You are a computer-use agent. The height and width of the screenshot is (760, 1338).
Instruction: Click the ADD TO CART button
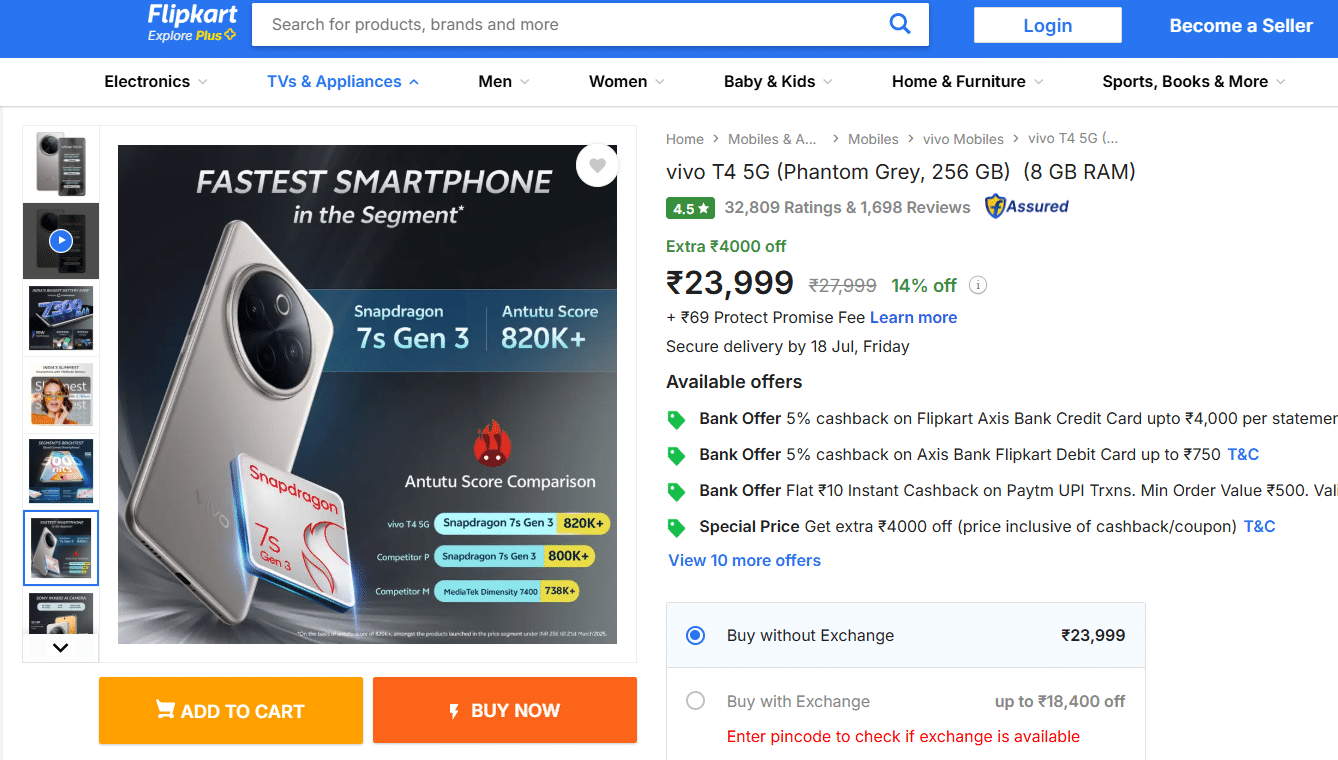point(231,711)
